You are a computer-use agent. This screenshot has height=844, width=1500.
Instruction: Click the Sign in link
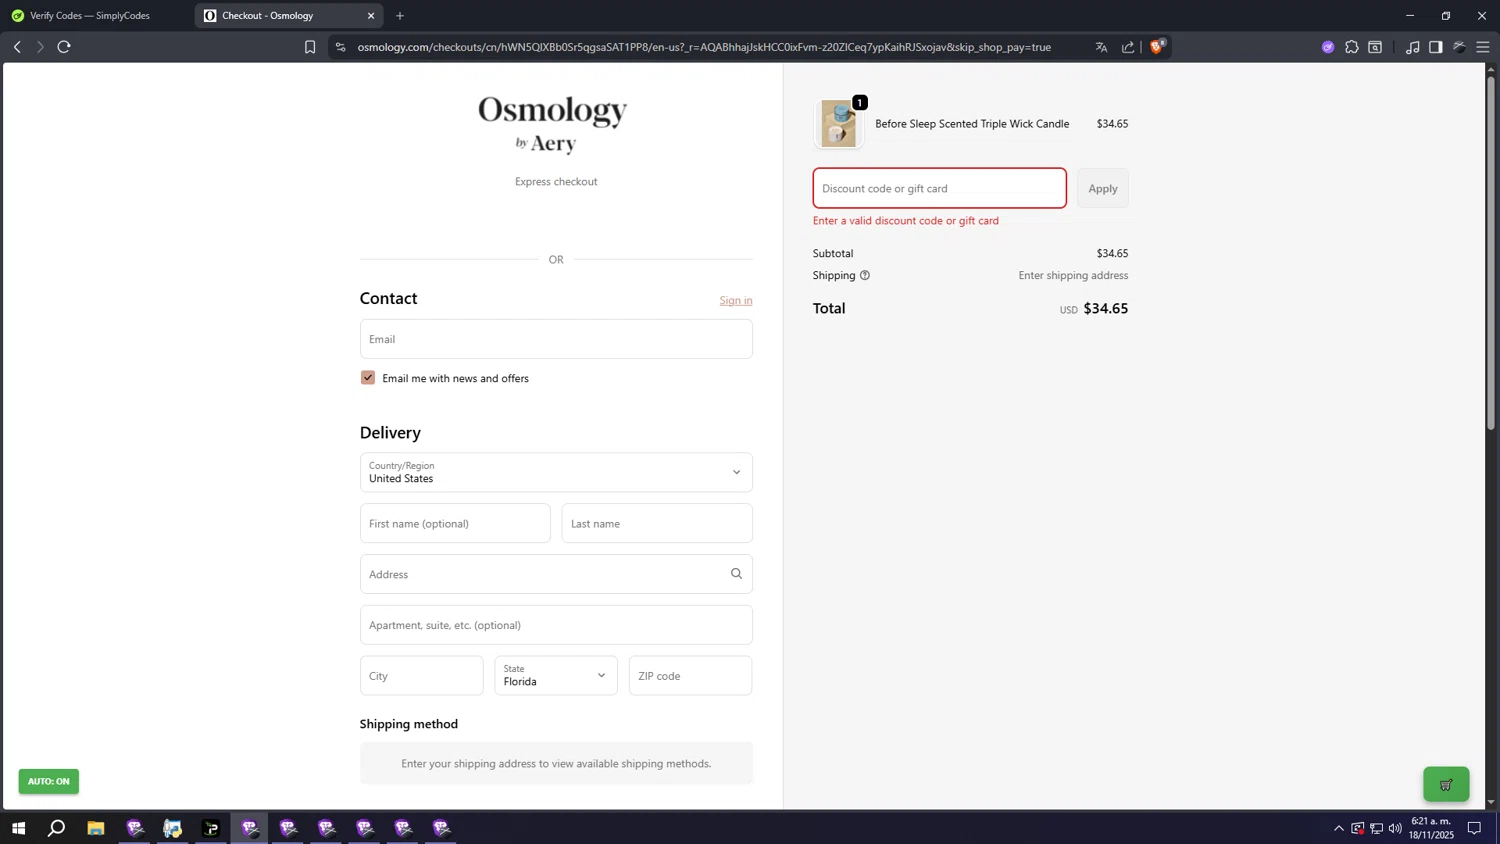tap(736, 300)
